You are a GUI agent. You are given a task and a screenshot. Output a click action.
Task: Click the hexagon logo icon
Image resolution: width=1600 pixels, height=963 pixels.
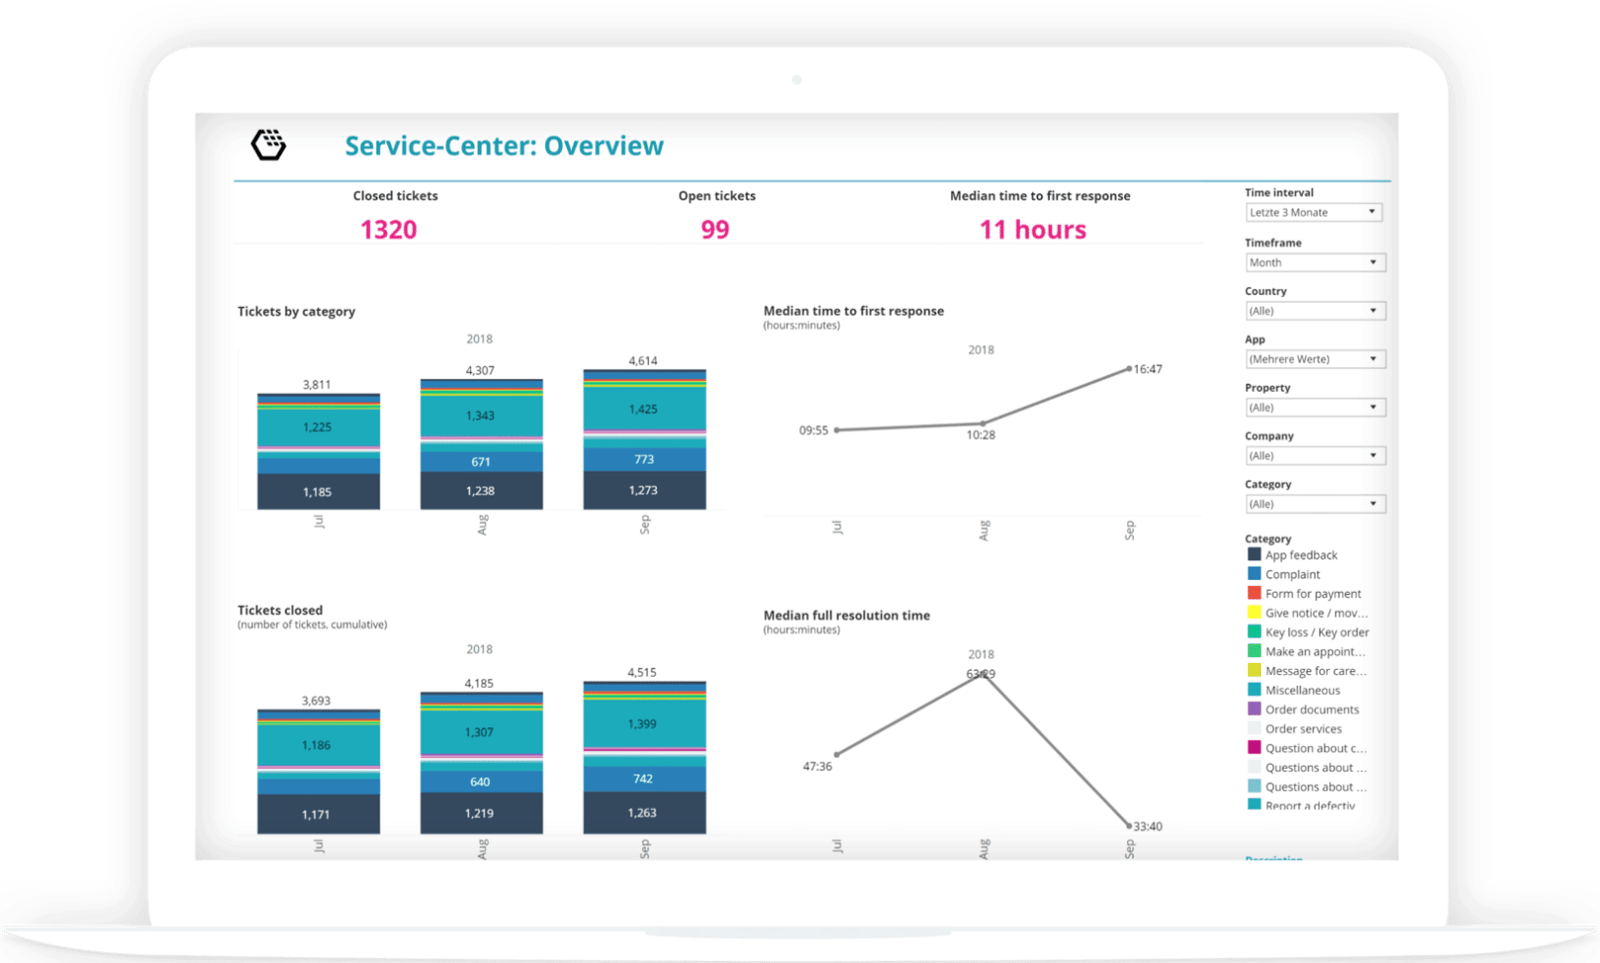268,145
